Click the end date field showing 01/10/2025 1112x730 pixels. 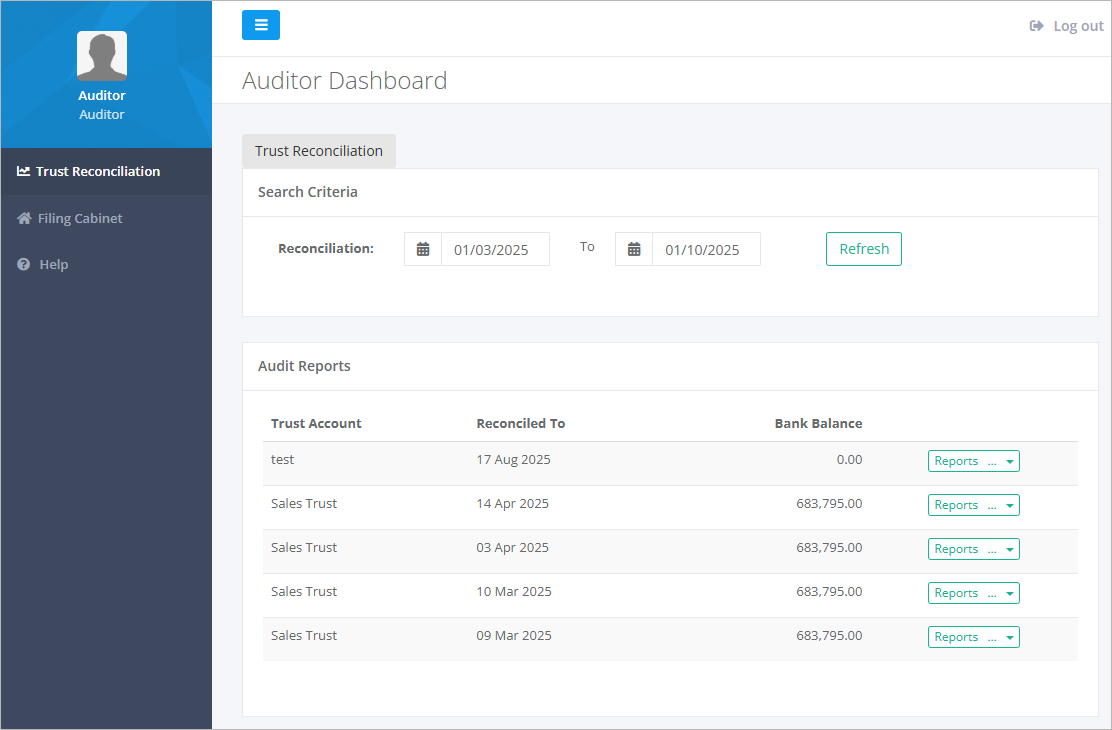coord(705,248)
